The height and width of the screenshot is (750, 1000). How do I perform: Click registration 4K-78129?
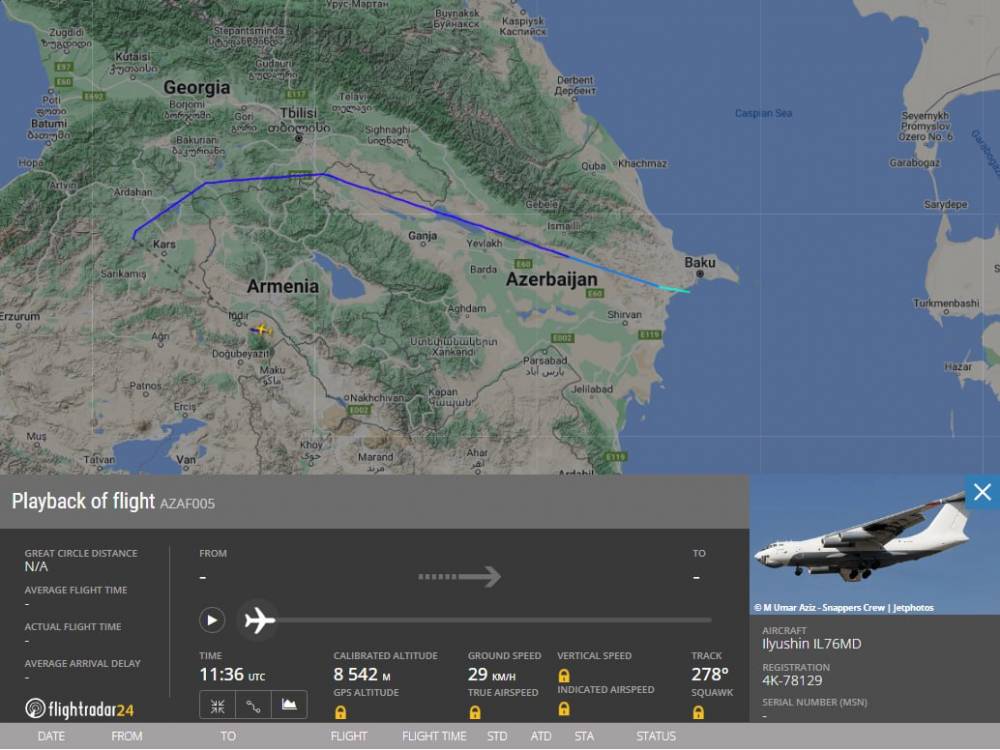coord(792,680)
